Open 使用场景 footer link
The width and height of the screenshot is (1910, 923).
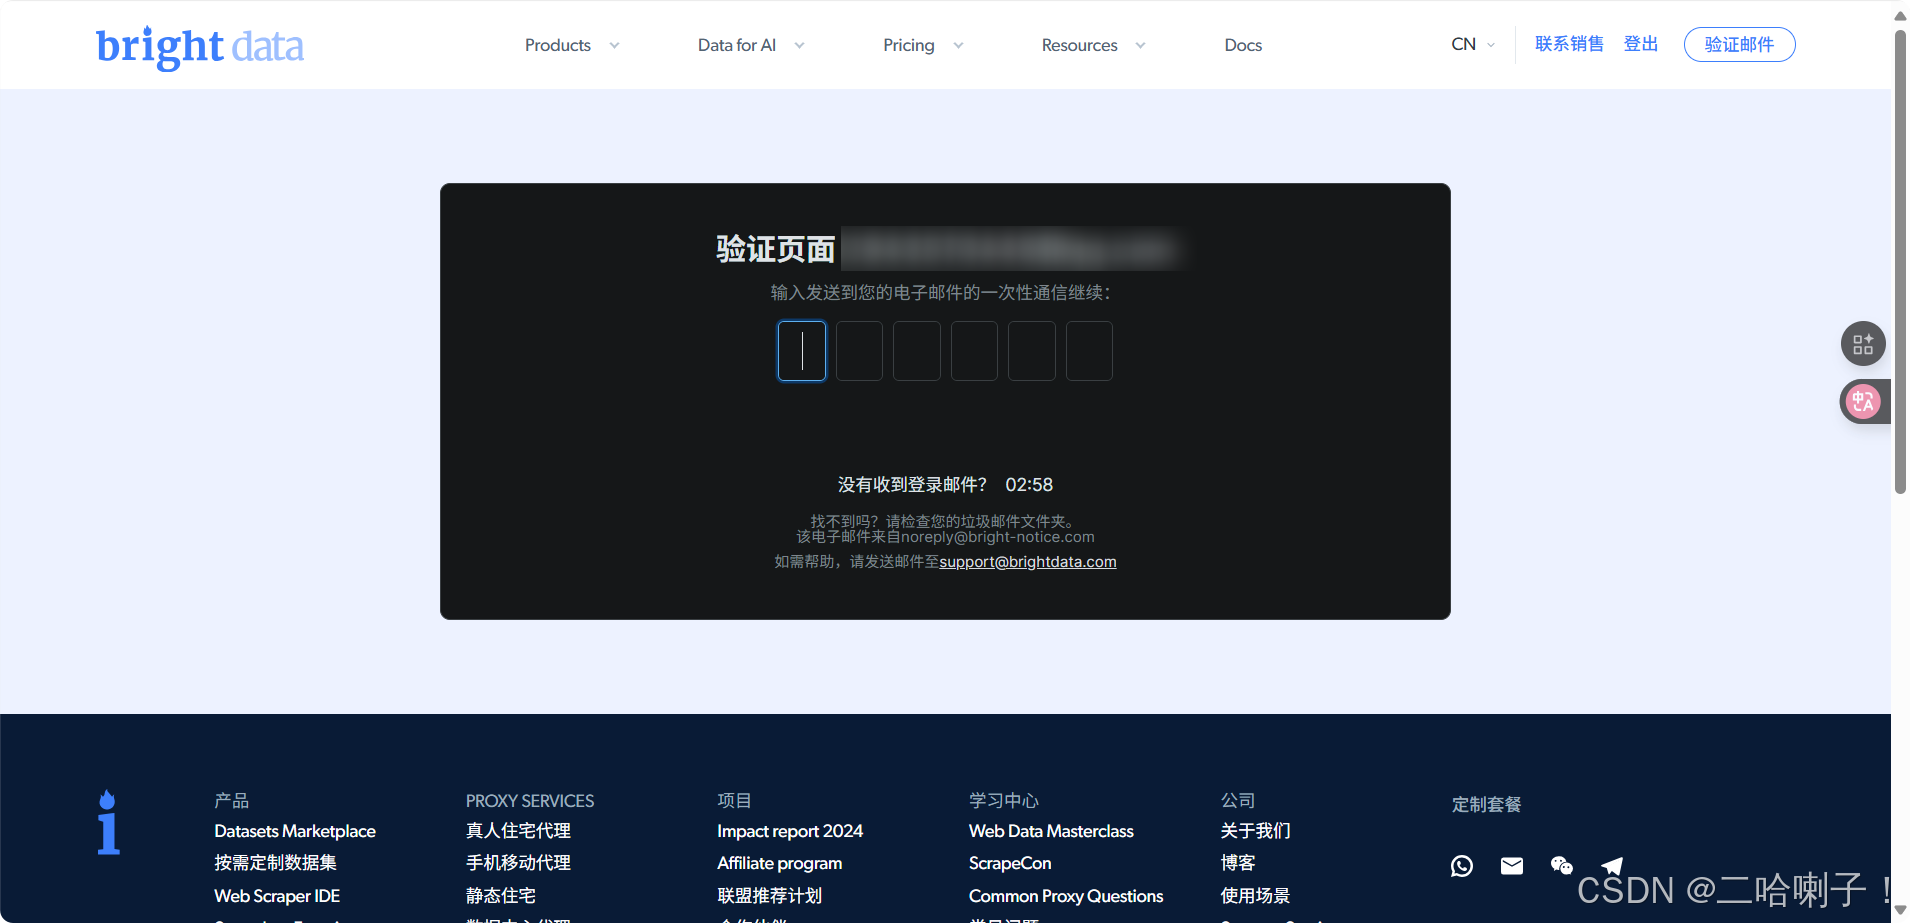1256,896
